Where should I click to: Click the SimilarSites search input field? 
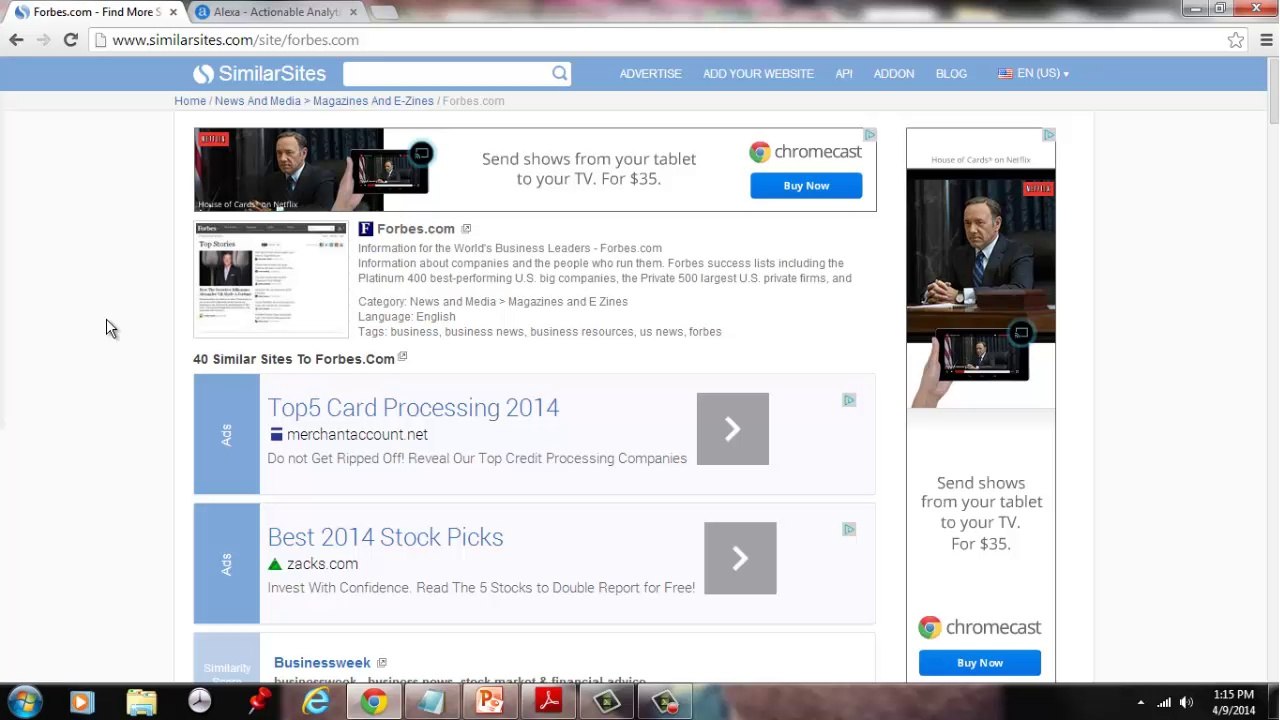coord(447,73)
